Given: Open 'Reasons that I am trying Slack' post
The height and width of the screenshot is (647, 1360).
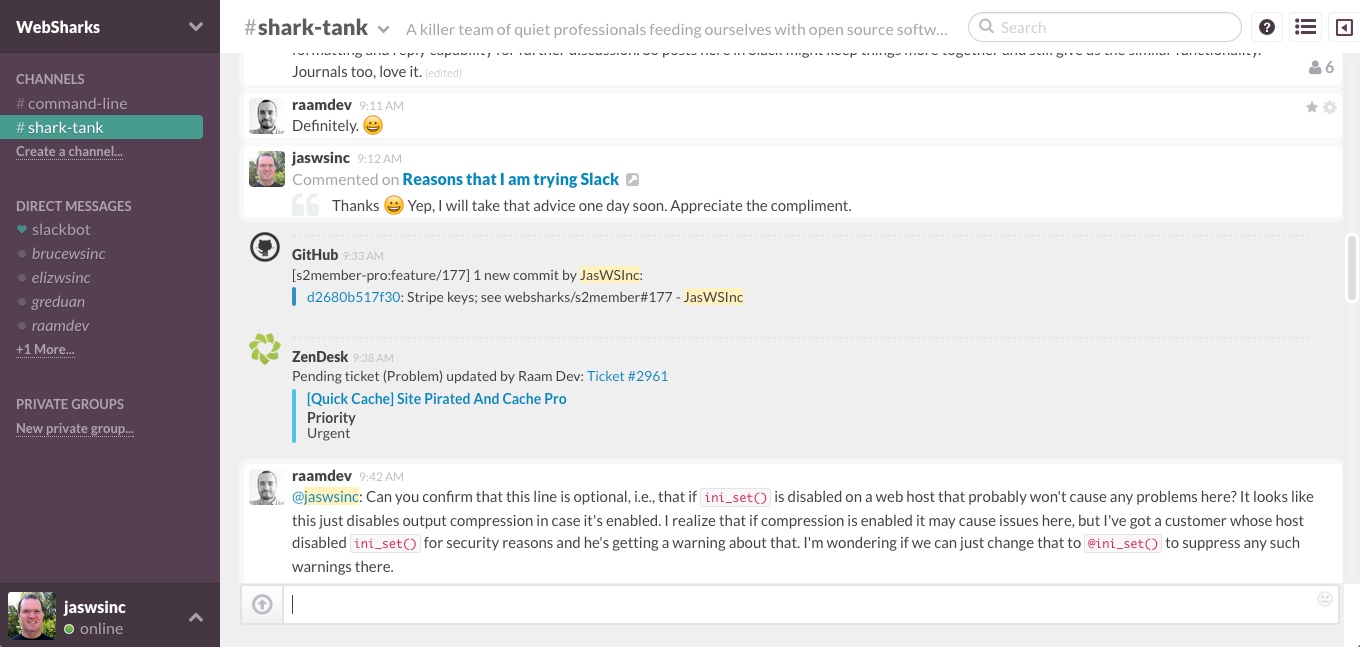Looking at the screenshot, I should [511, 180].
